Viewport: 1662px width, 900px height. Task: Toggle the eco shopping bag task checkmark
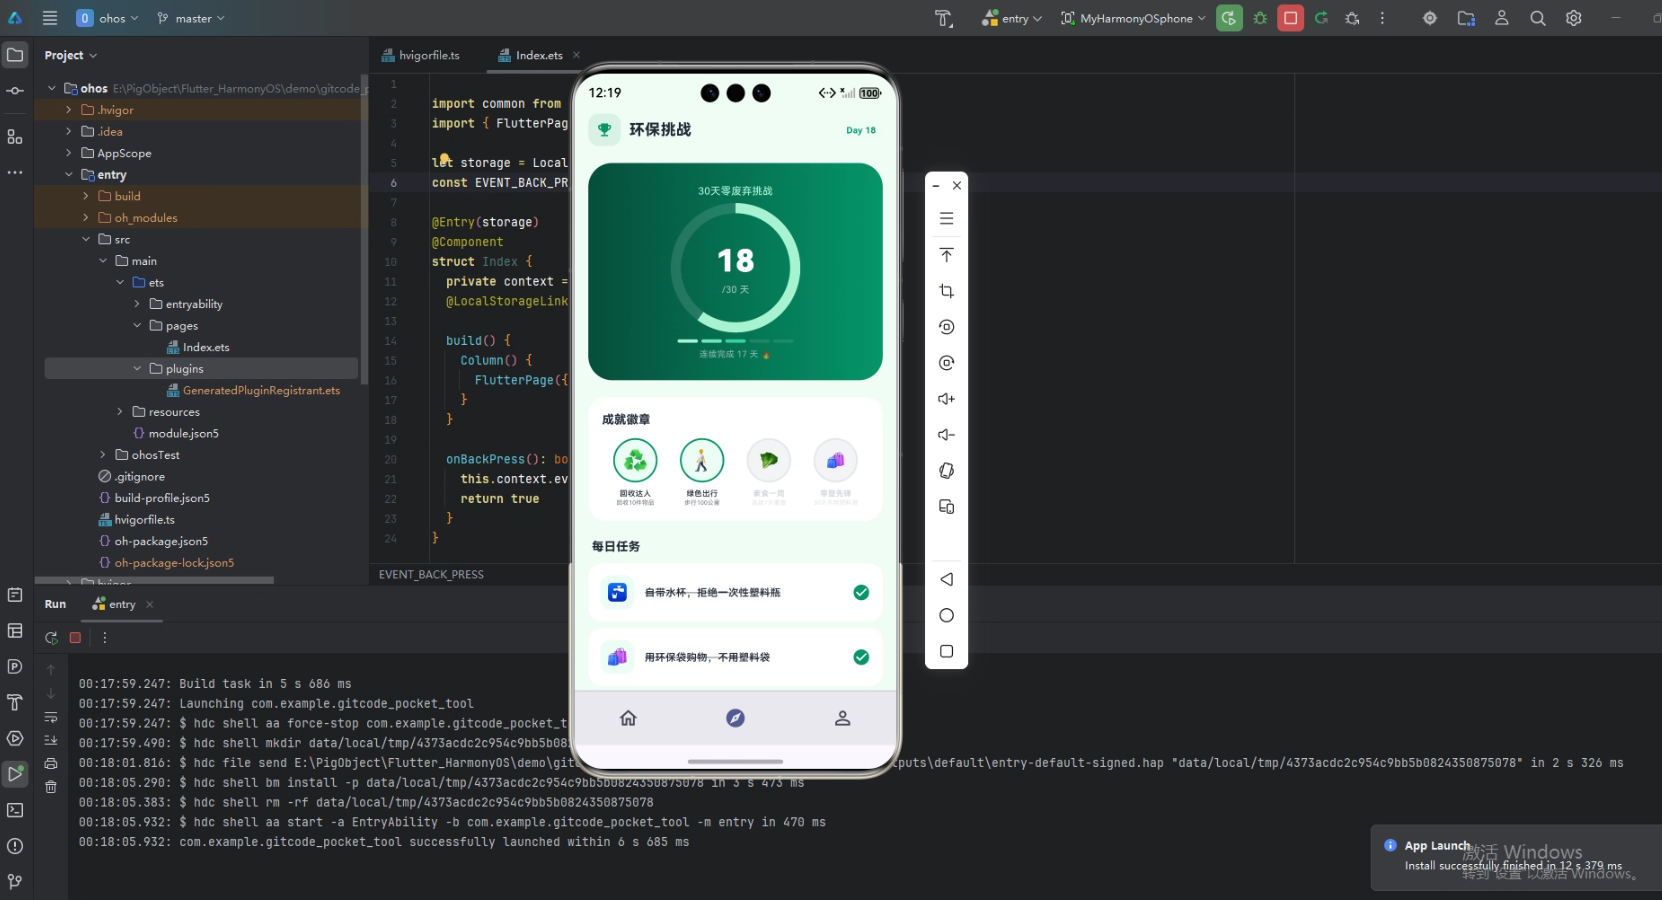pos(861,657)
